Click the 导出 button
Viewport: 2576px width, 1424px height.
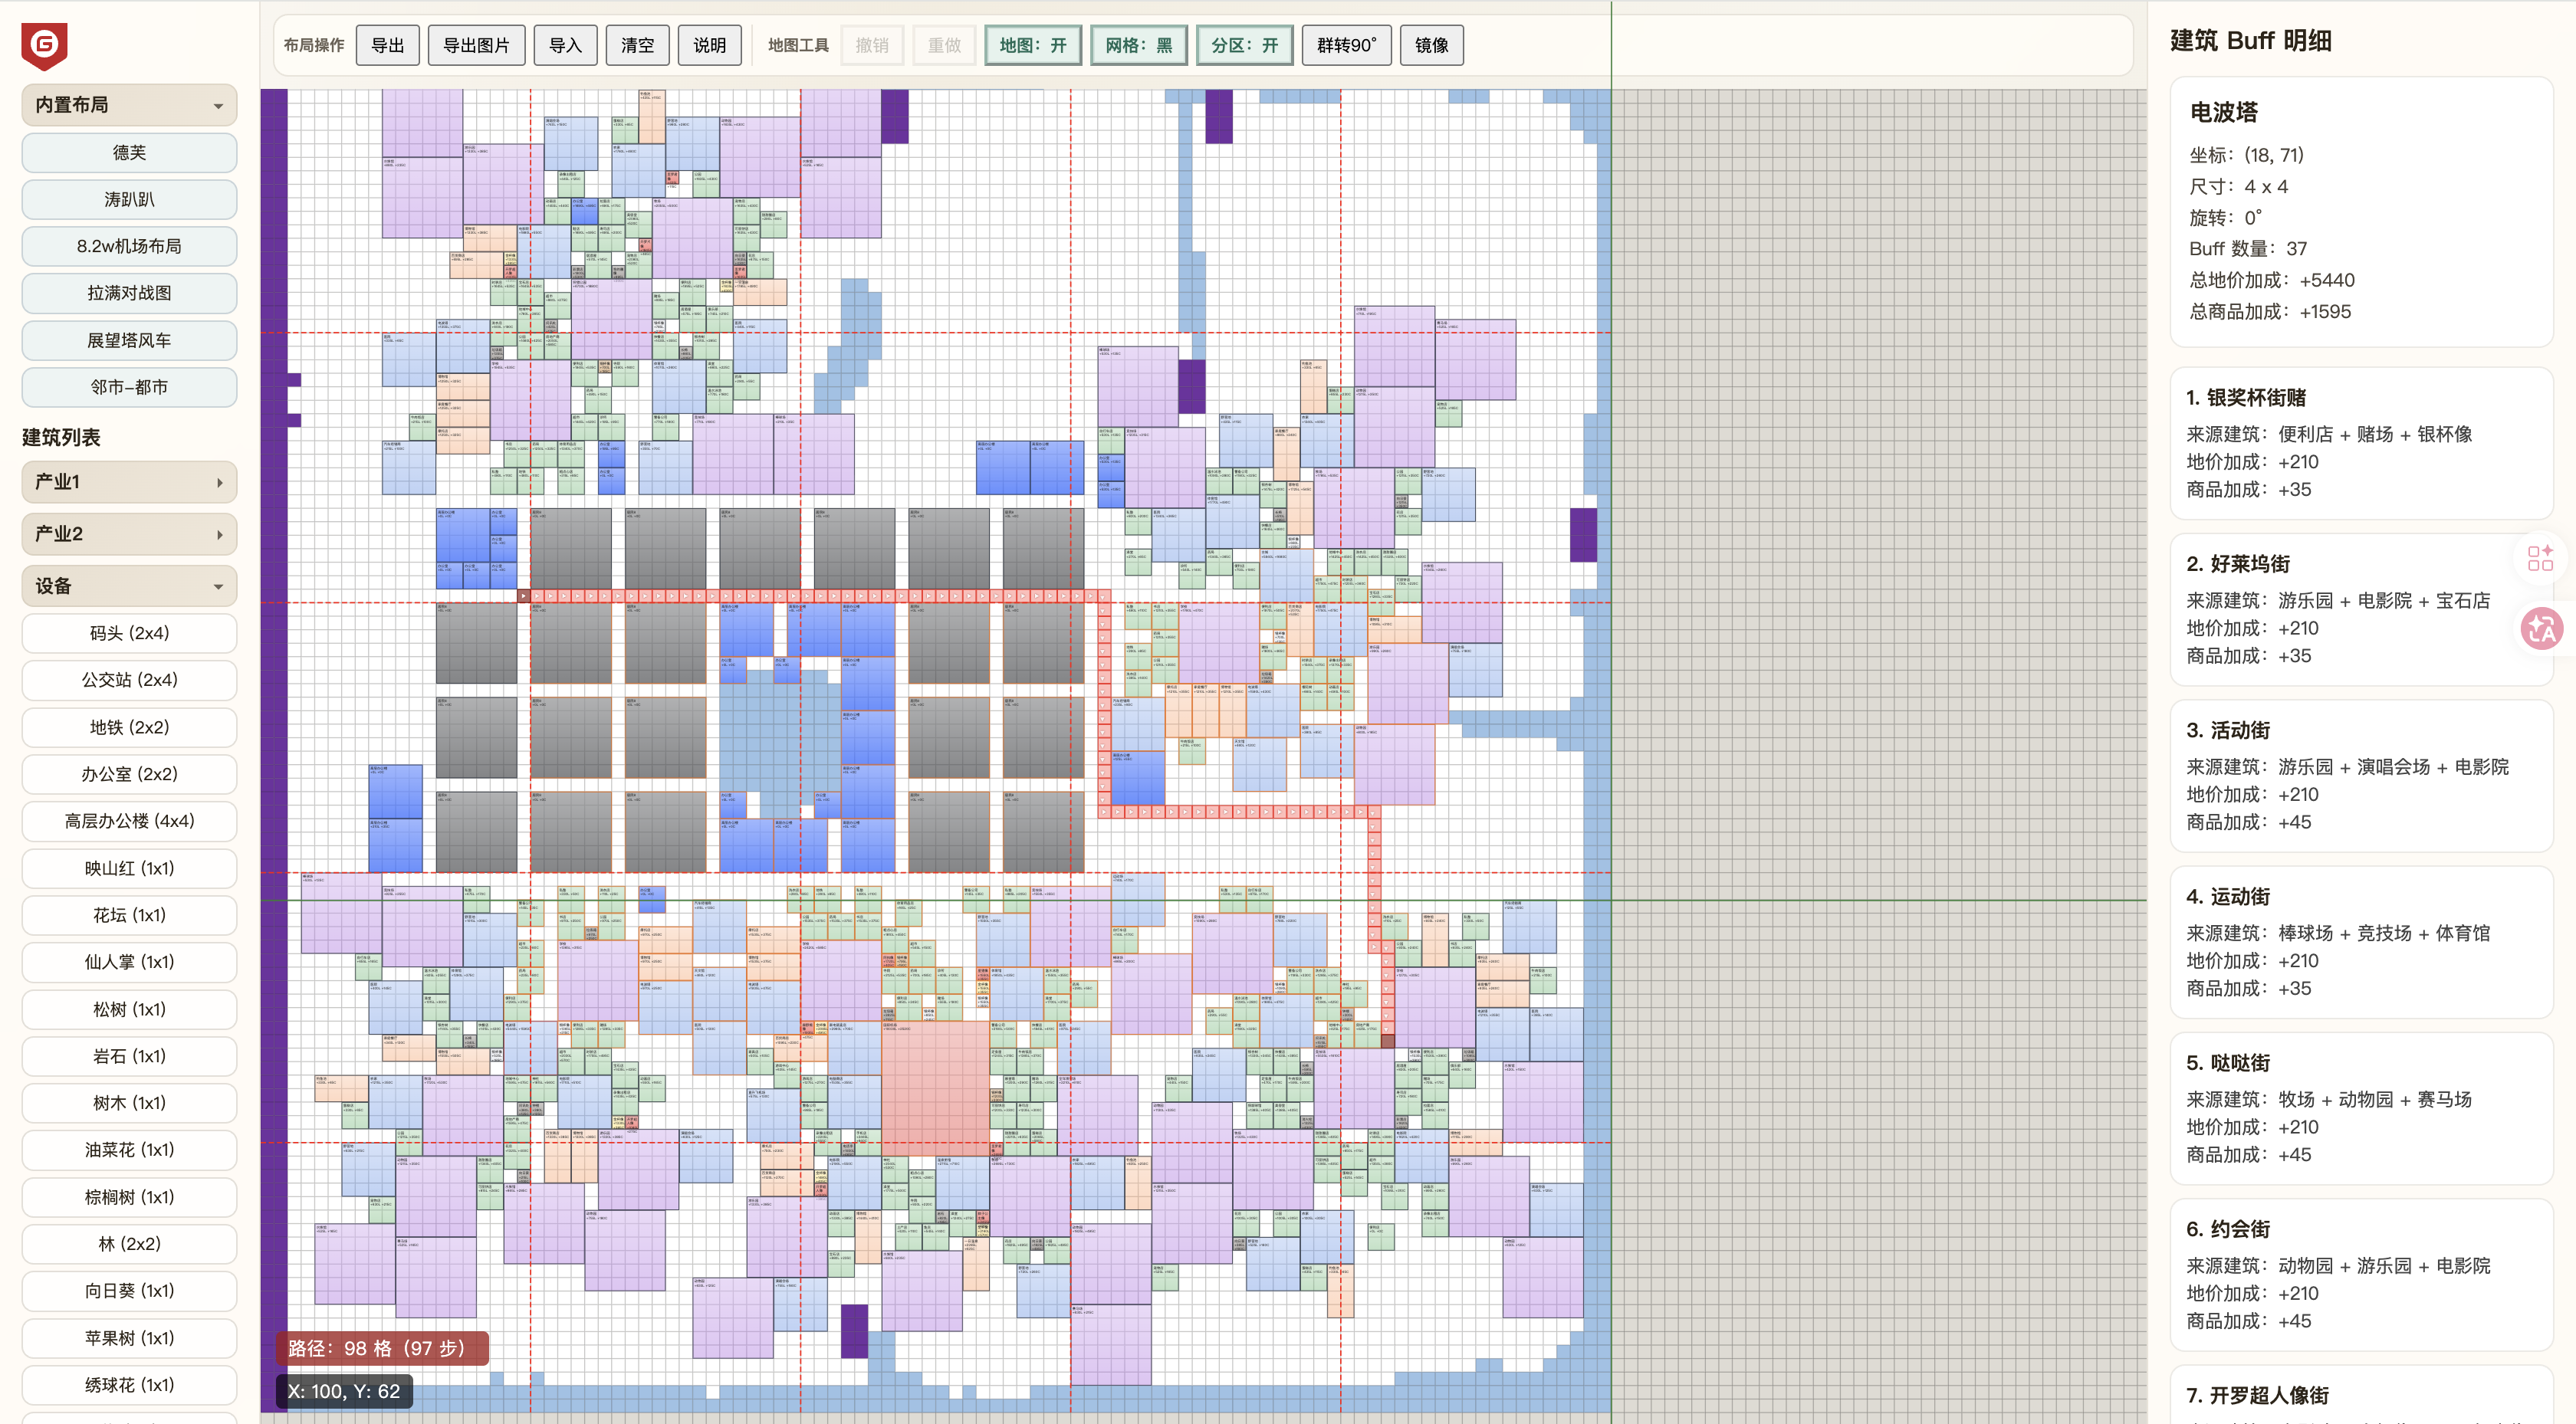388,45
